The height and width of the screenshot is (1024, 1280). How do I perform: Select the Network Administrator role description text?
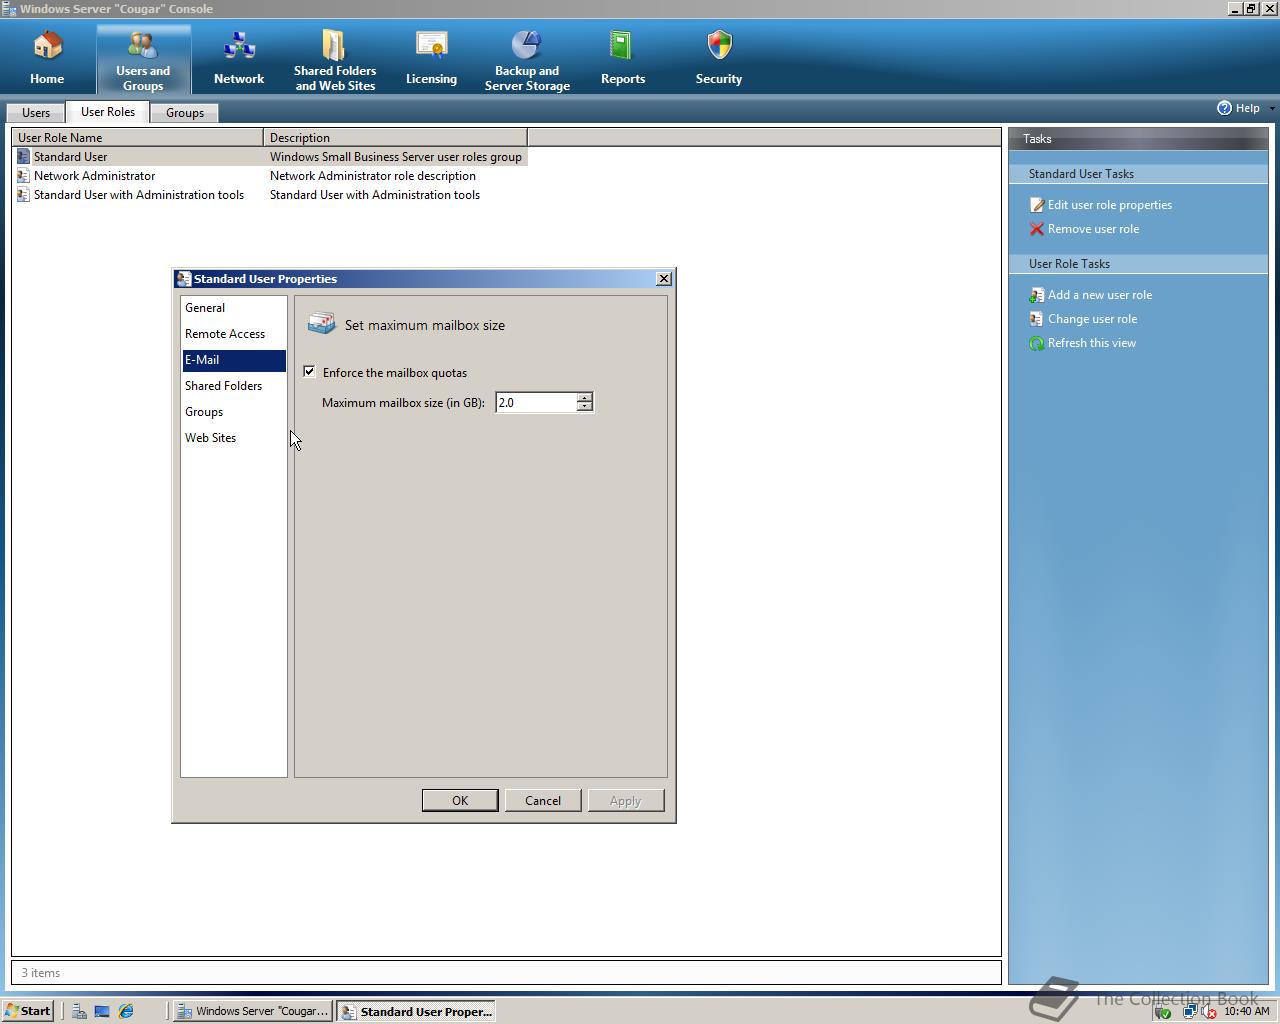(x=373, y=176)
